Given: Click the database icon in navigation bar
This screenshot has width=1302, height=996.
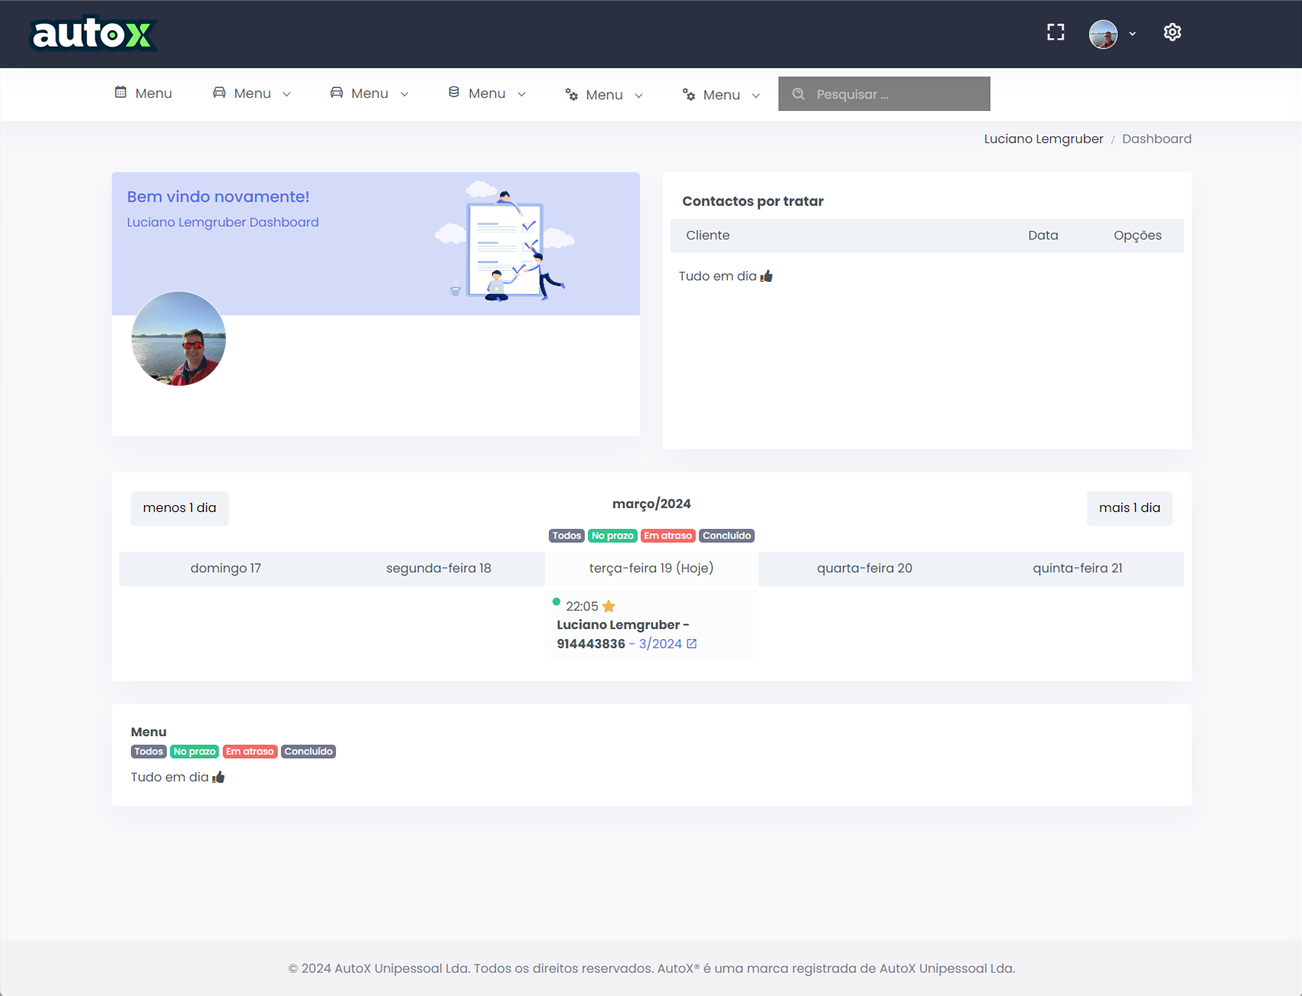Looking at the screenshot, I should (454, 92).
